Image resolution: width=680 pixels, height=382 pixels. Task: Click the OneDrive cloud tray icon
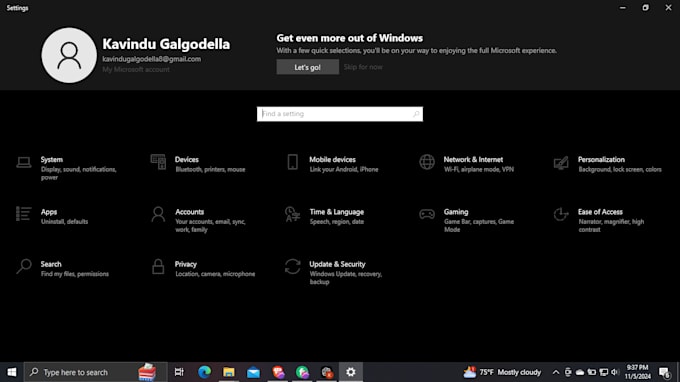click(x=580, y=372)
